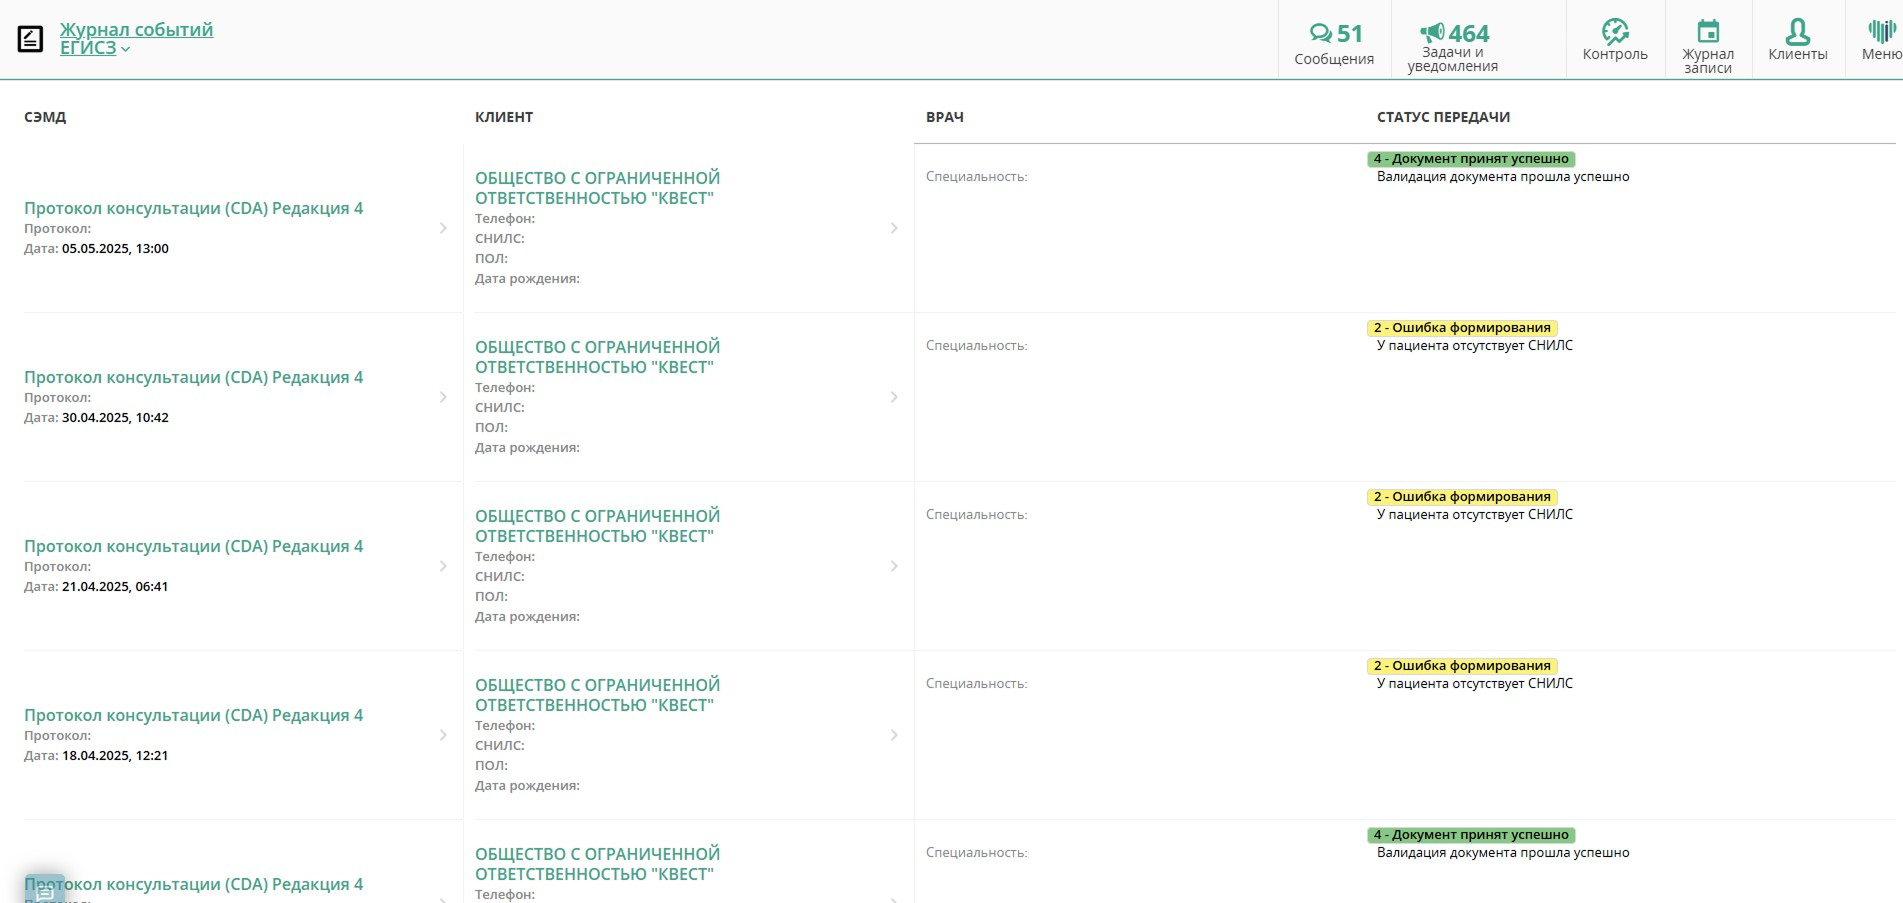Click the Ошибка формирования badge in the 30.04.2025 row
This screenshot has width=1903, height=903.
[x=1462, y=328]
